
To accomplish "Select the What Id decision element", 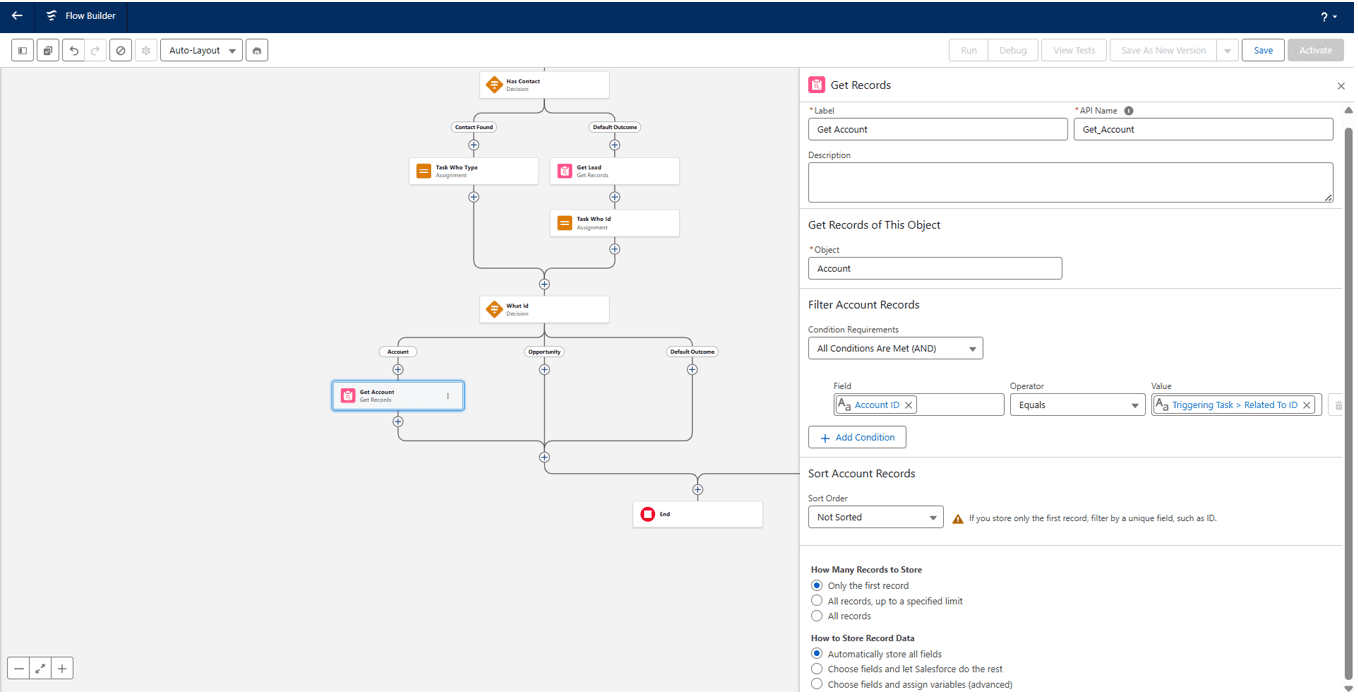I will tap(544, 310).
